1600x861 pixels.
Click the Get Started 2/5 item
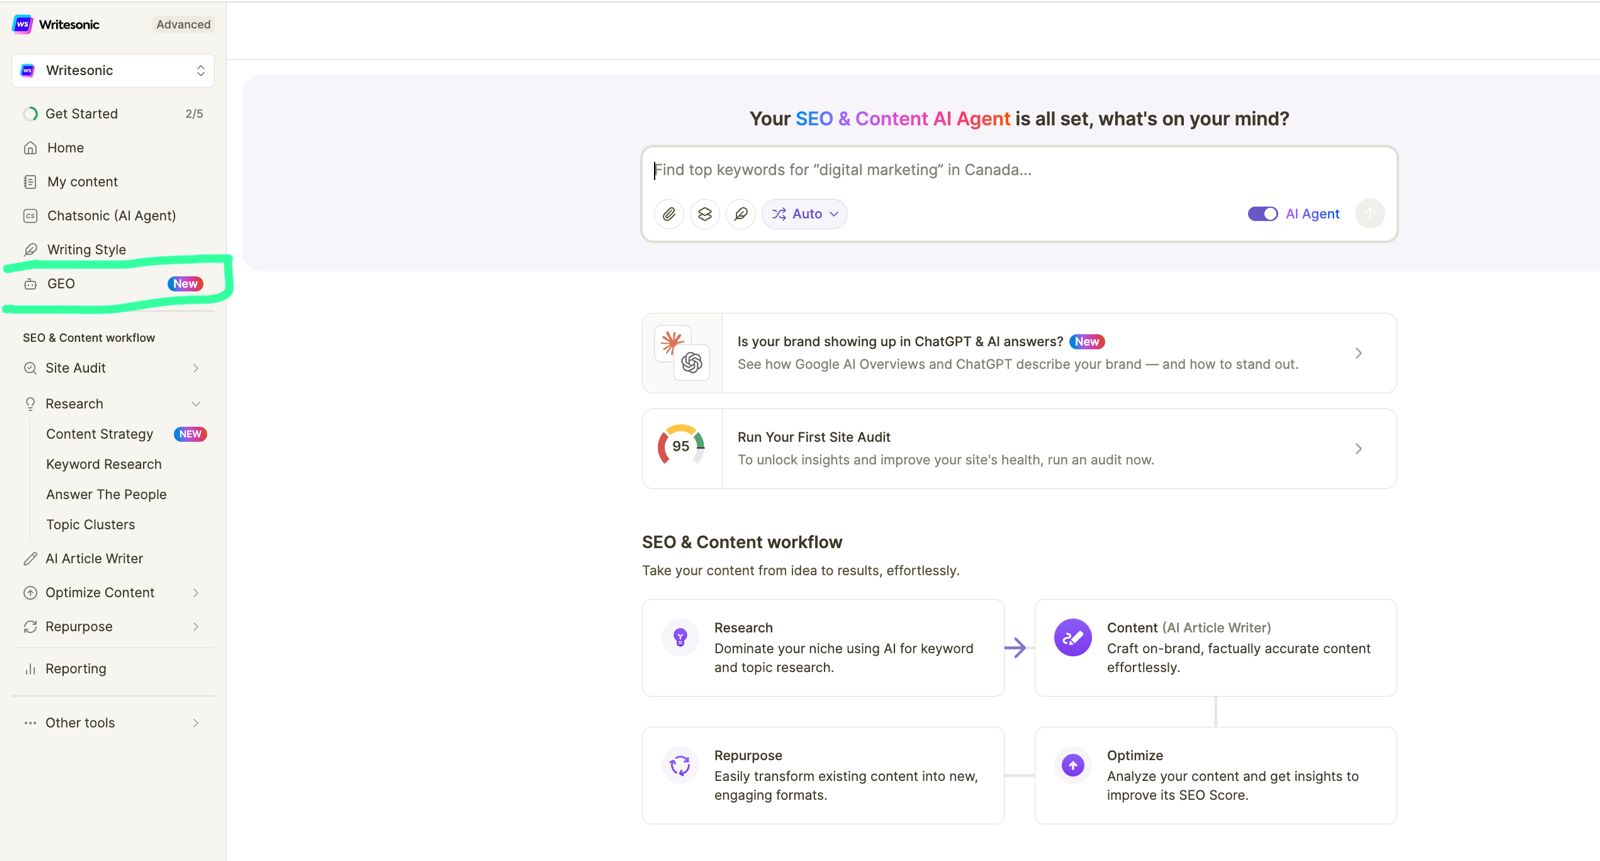coord(113,114)
